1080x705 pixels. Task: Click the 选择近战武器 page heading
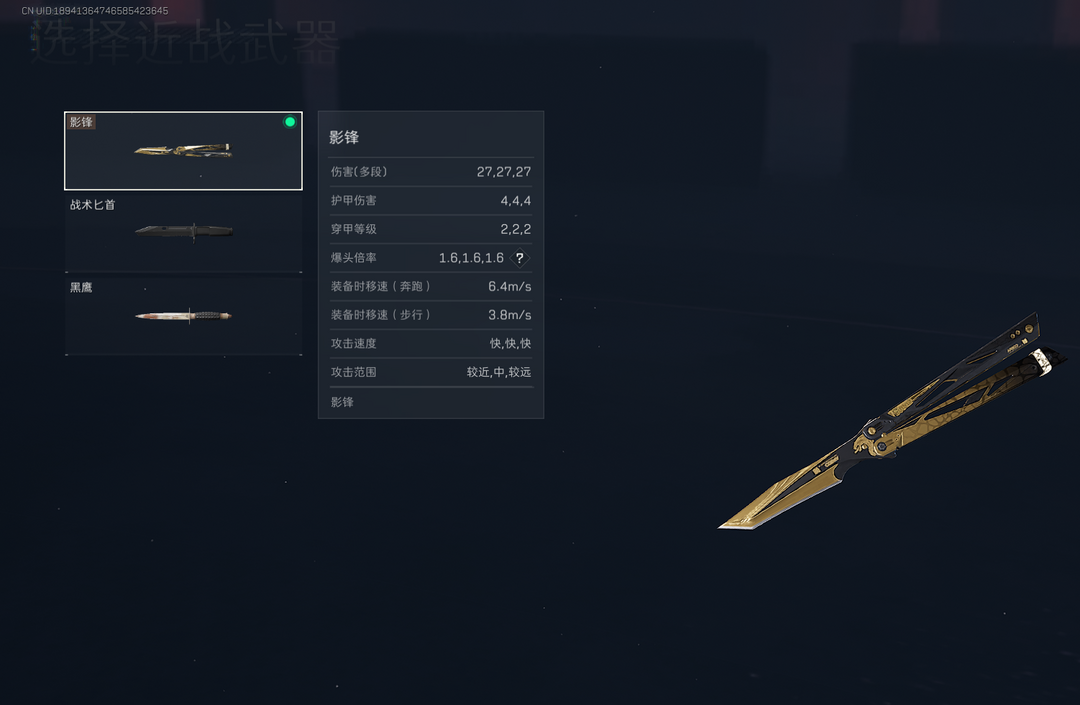185,41
